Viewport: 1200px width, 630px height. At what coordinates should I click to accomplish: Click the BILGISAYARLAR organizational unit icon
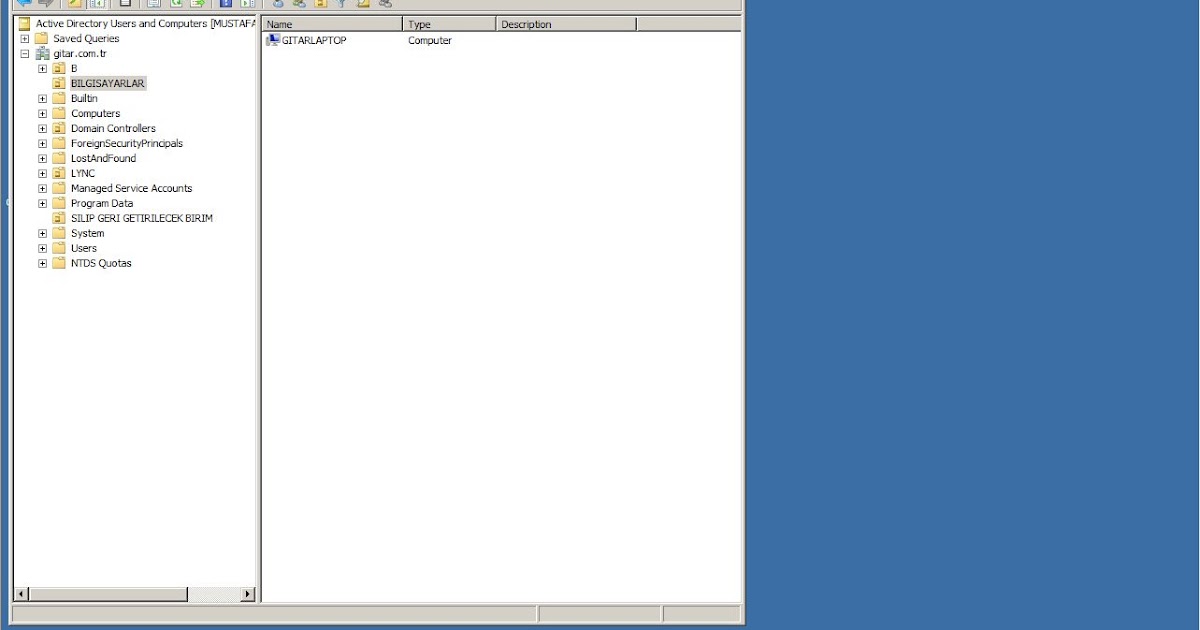(x=59, y=83)
